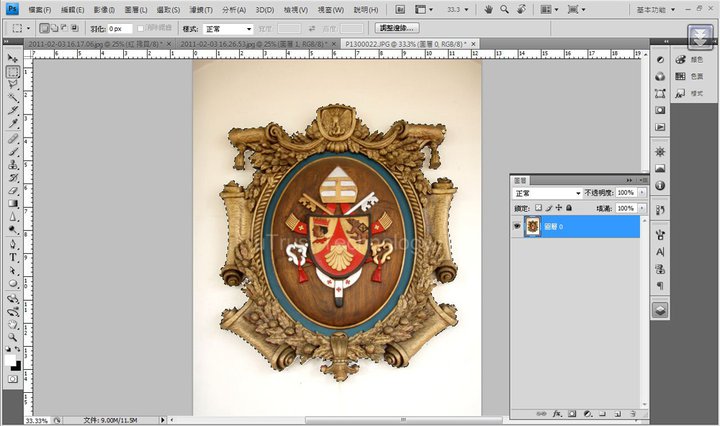Toggle lock position icon
Viewport: 720px width, 426px height.
tap(559, 208)
